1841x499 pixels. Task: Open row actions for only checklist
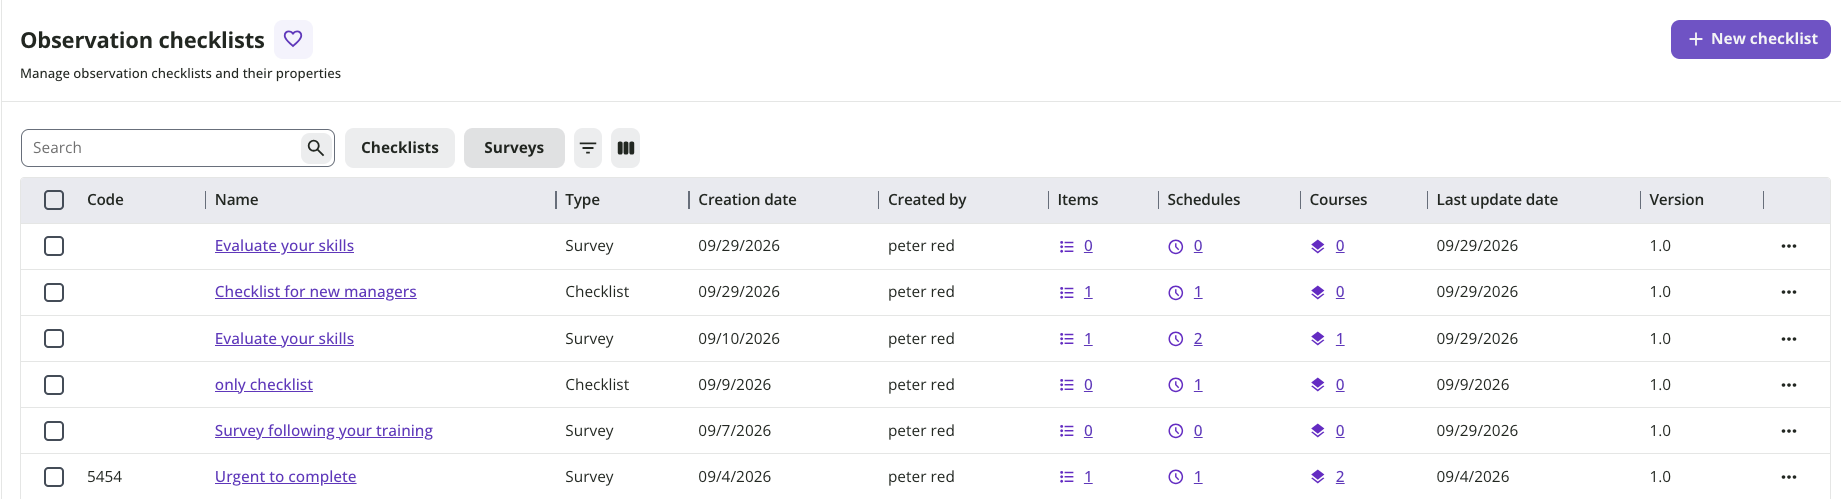click(x=1789, y=385)
